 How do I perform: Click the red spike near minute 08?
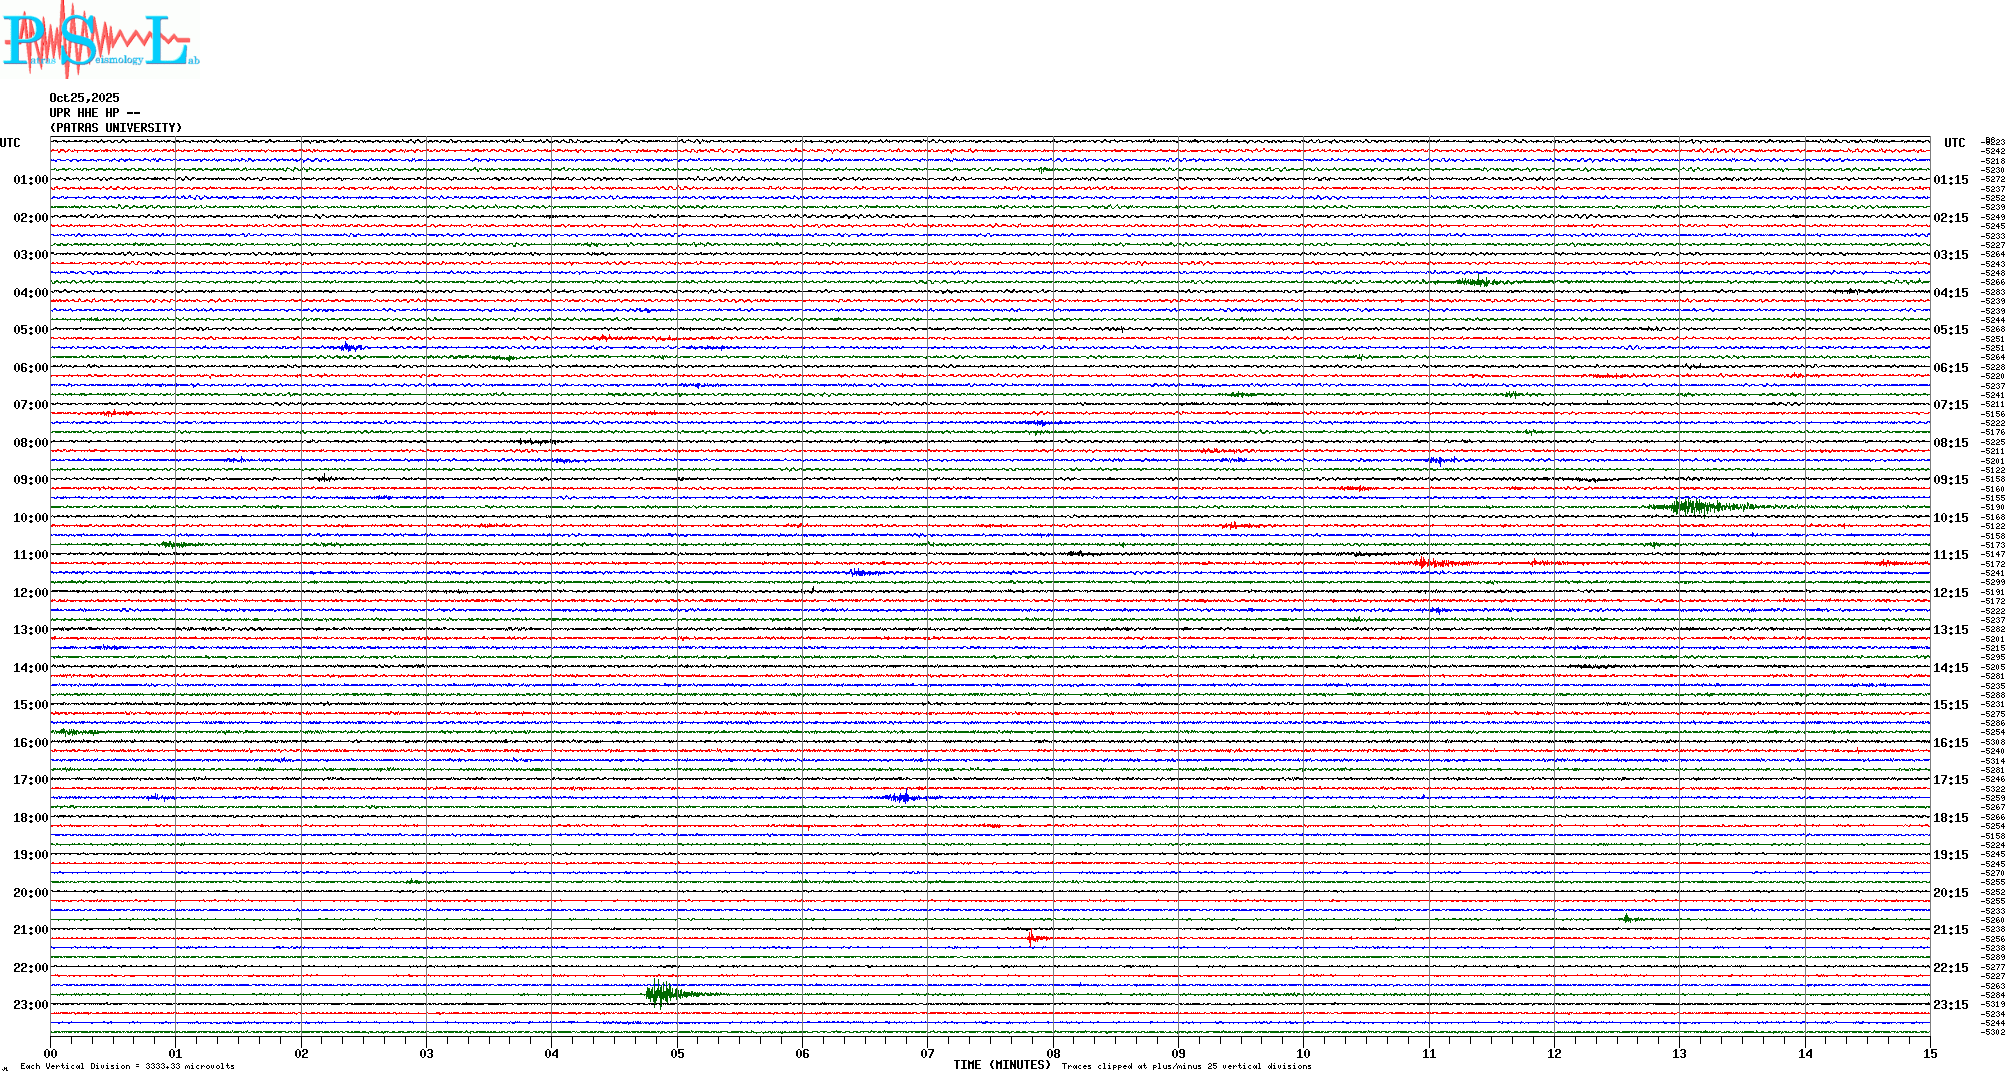point(1032,938)
